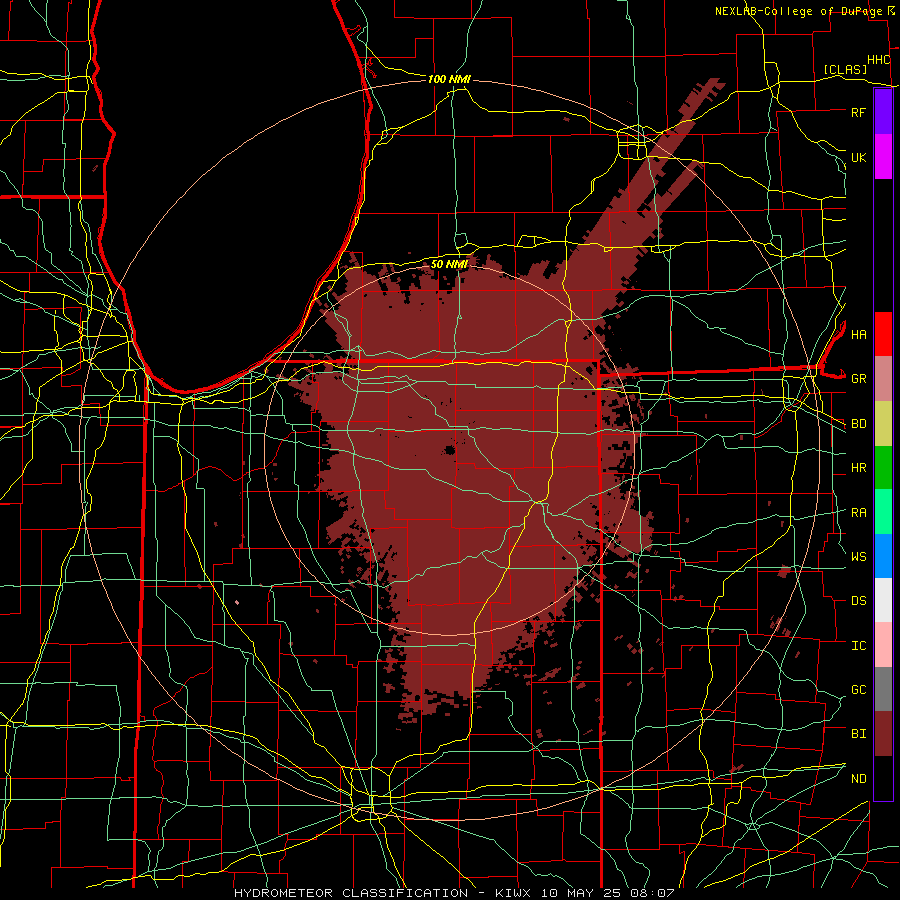Image resolution: width=900 pixels, height=900 pixels.
Task: Click the 100 NMI range ring label
Action: coord(449,79)
